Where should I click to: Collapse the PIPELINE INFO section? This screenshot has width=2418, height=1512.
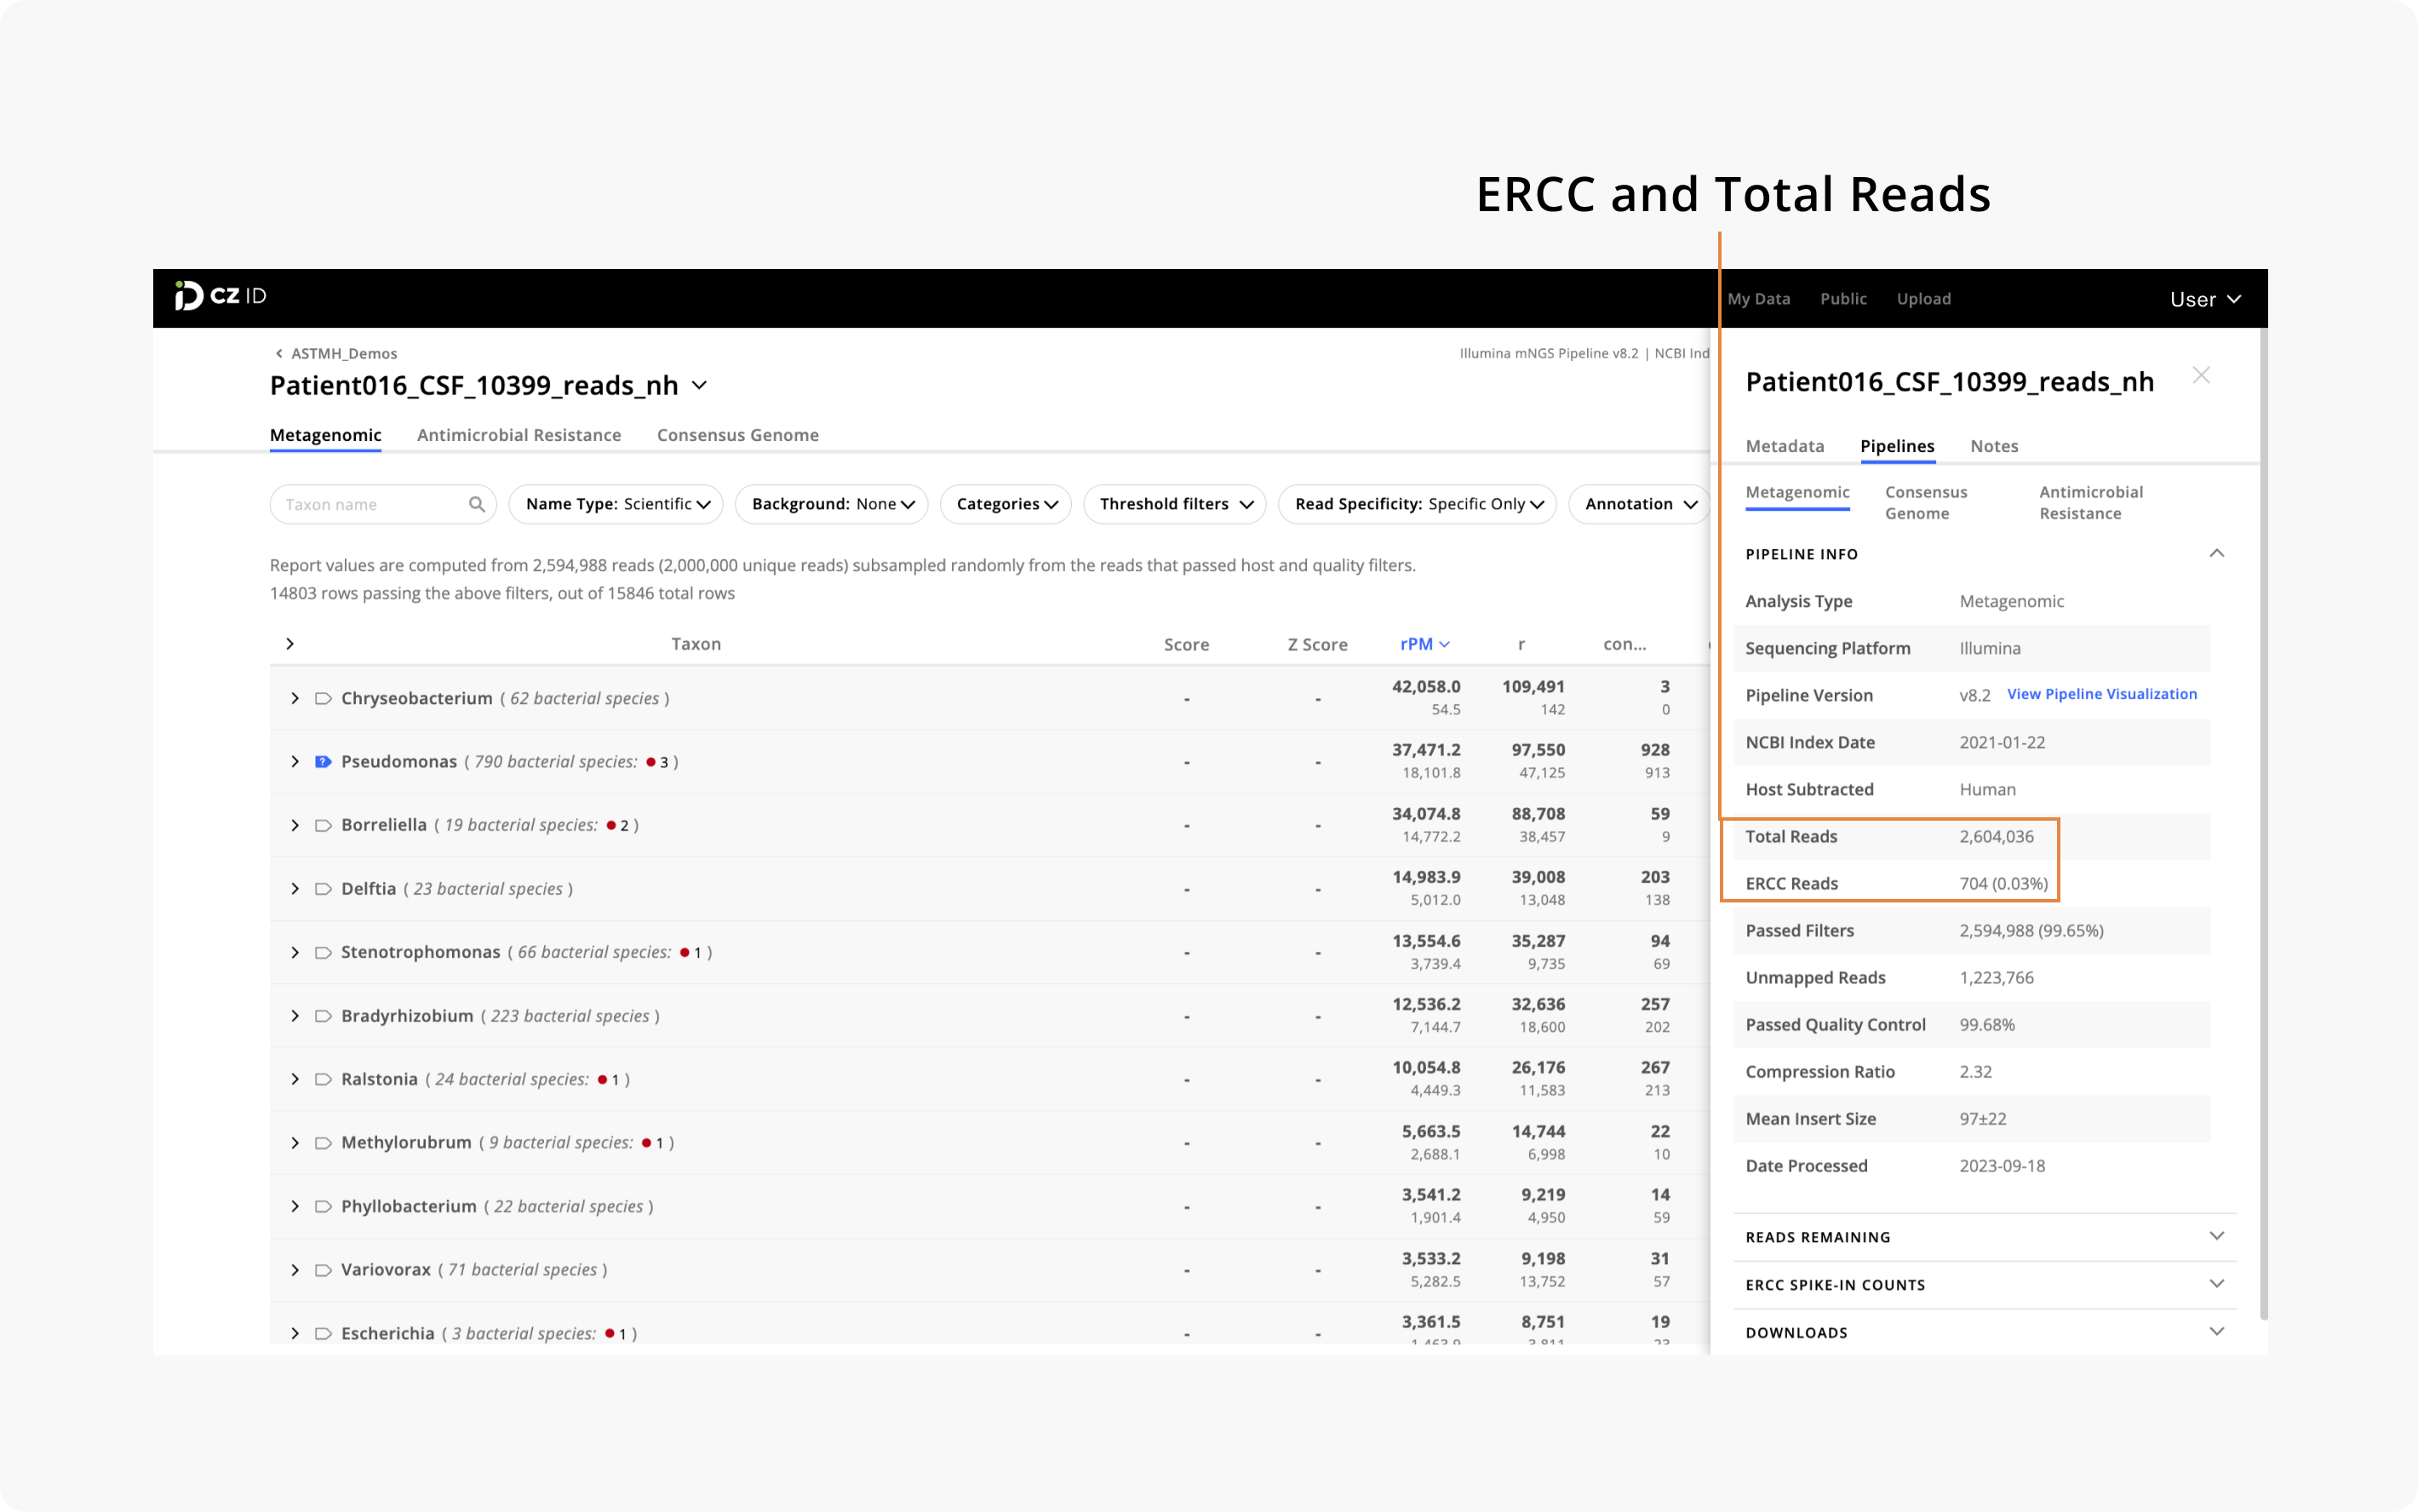[x=2217, y=553]
